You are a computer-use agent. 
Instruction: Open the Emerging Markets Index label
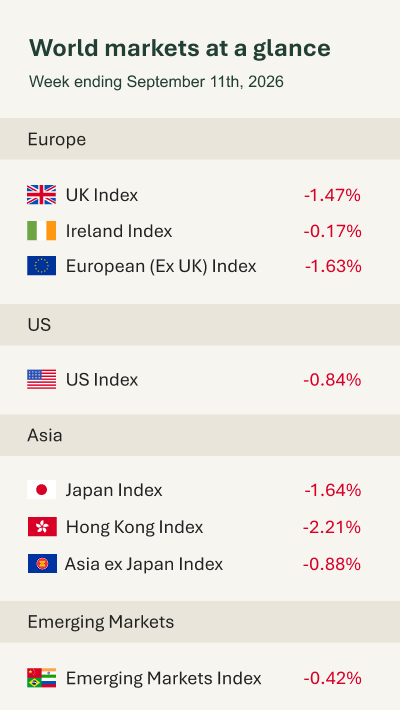[x=163, y=678]
